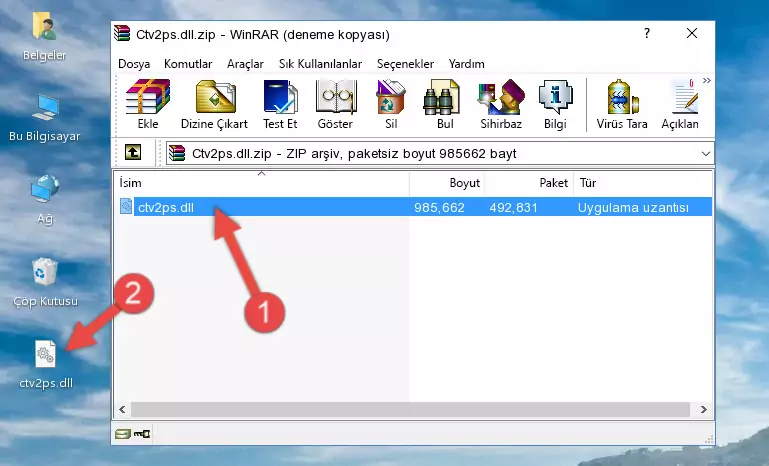This screenshot has height=466, width=769.
Task: Sort files by Paket column
Action: (x=529, y=182)
